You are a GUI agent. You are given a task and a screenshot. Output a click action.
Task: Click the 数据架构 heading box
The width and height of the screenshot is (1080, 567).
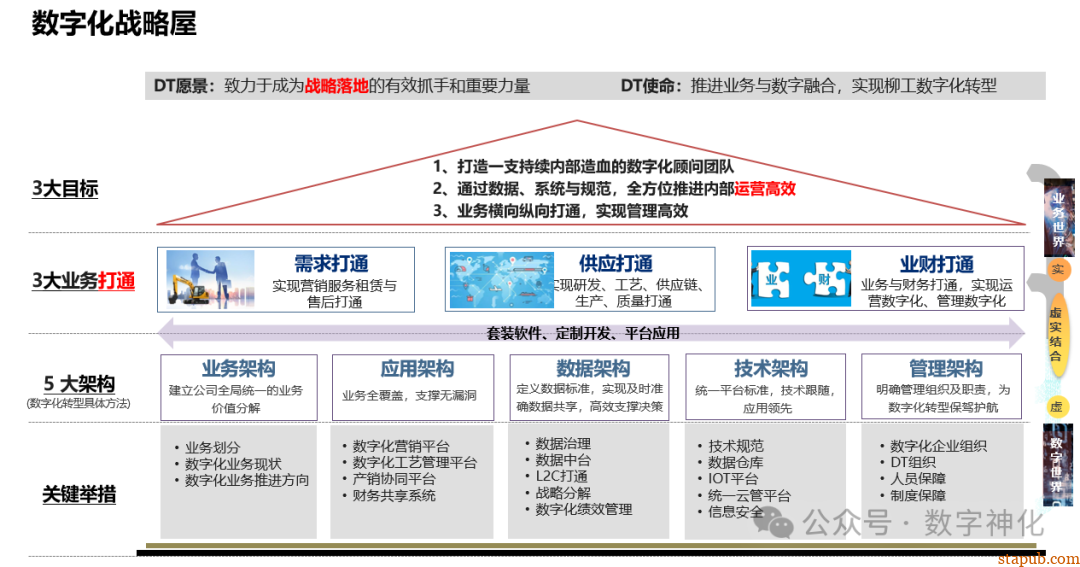click(x=592, y=385)
